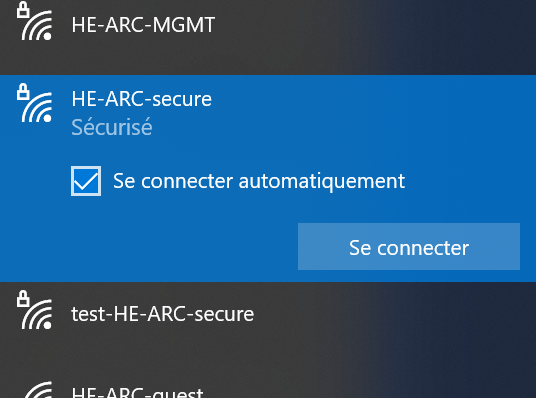Connect using the Se connecter button

pyautogui.click(x=409, y=247)
